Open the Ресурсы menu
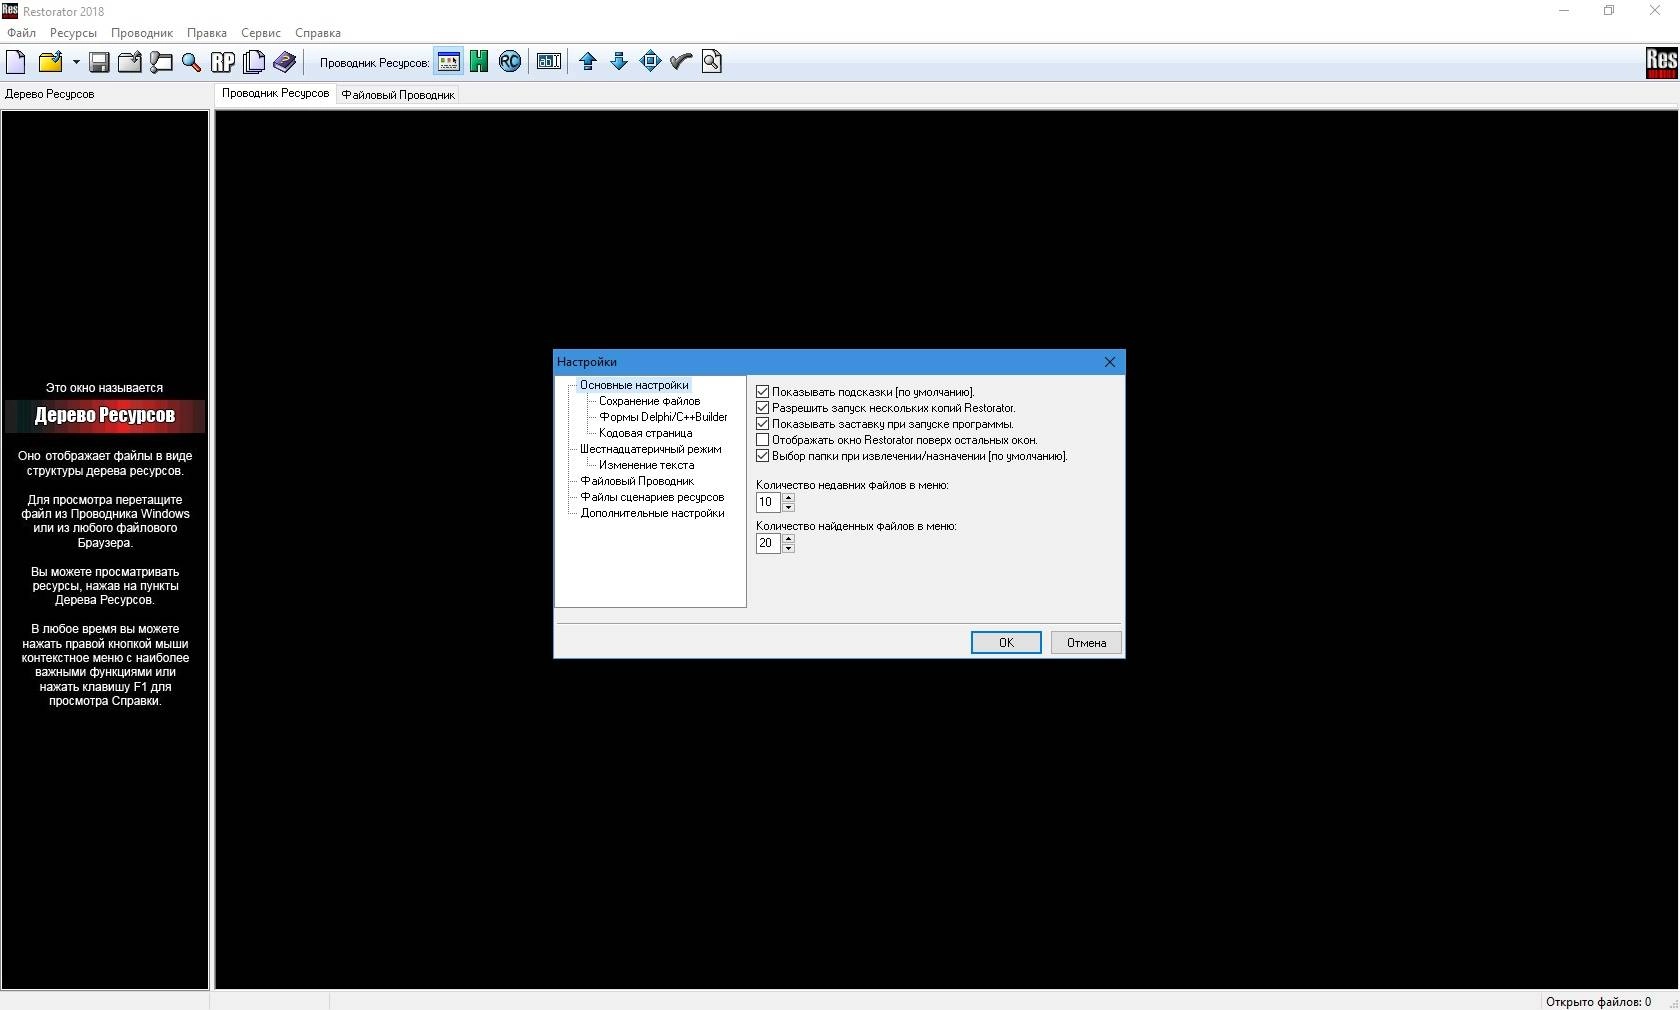 [73, 33]
